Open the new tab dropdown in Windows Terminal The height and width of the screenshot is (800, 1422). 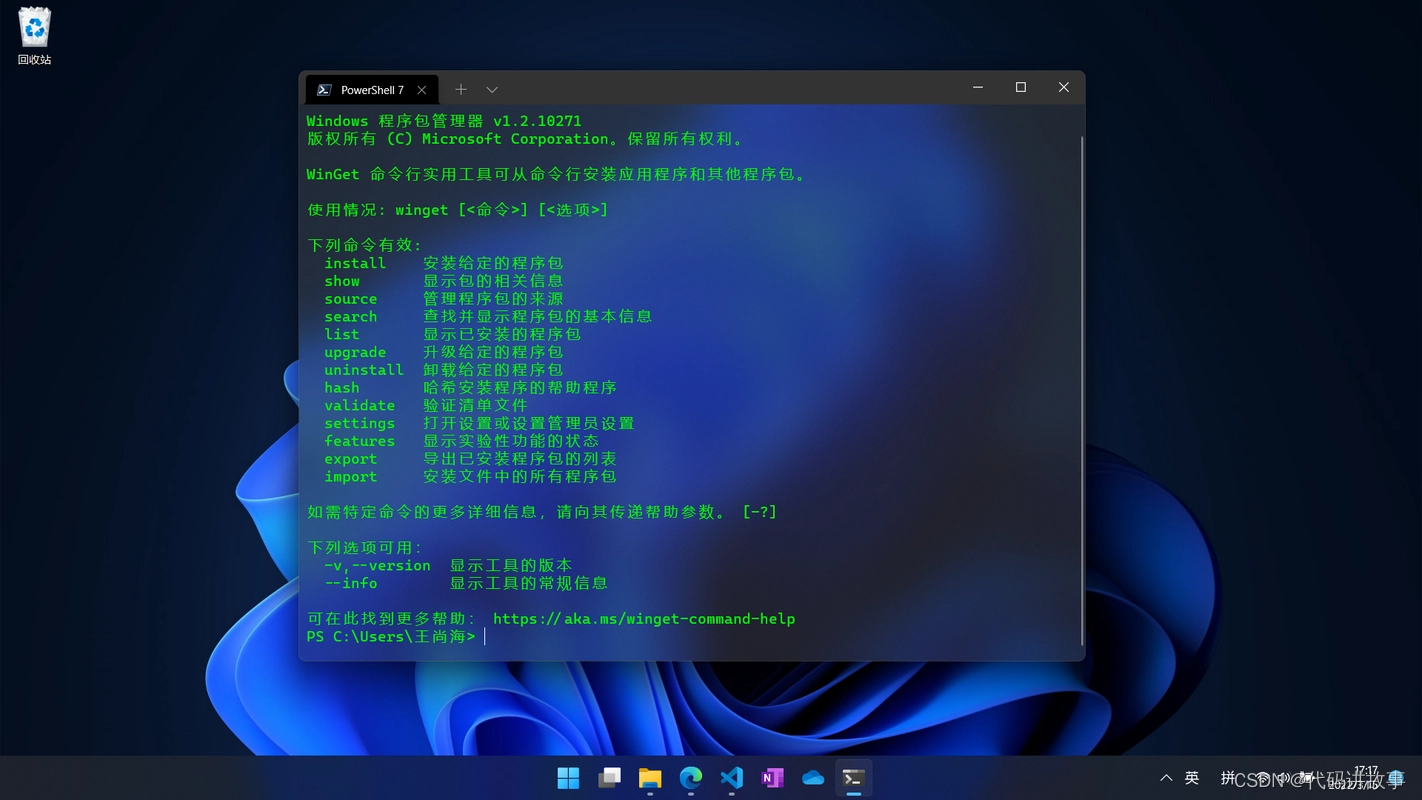(491, 89)
